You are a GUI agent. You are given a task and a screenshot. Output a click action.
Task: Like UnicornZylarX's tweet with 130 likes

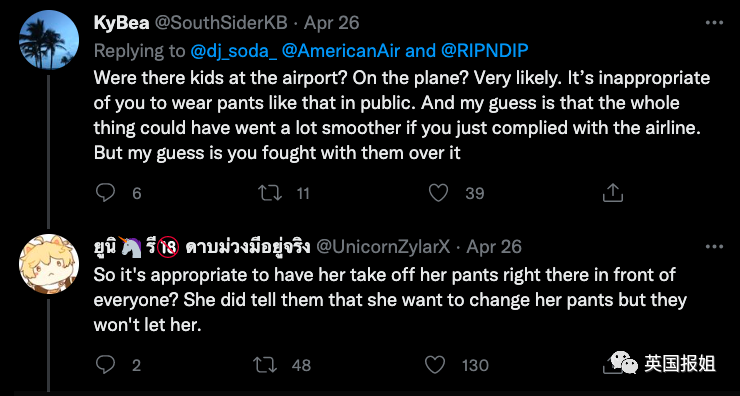click(435, 365)
